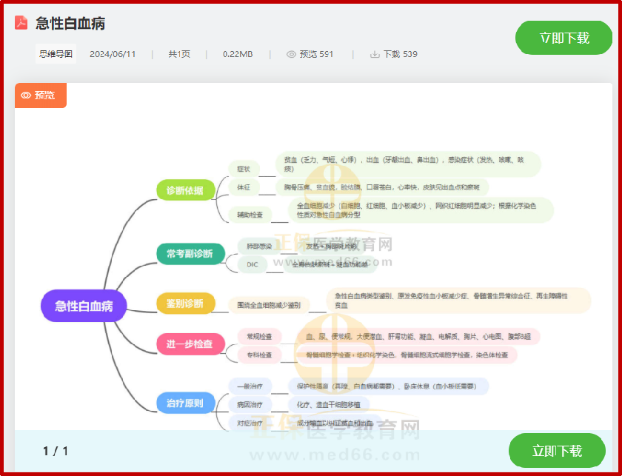Viewport: 622px width, 476px height.
Task: Click the download icon beside 下载 539
Action: point(375,54)
